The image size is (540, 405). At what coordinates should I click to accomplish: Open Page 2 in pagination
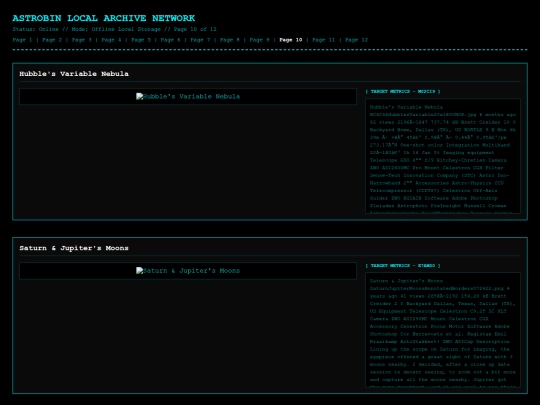click(52, 40)
